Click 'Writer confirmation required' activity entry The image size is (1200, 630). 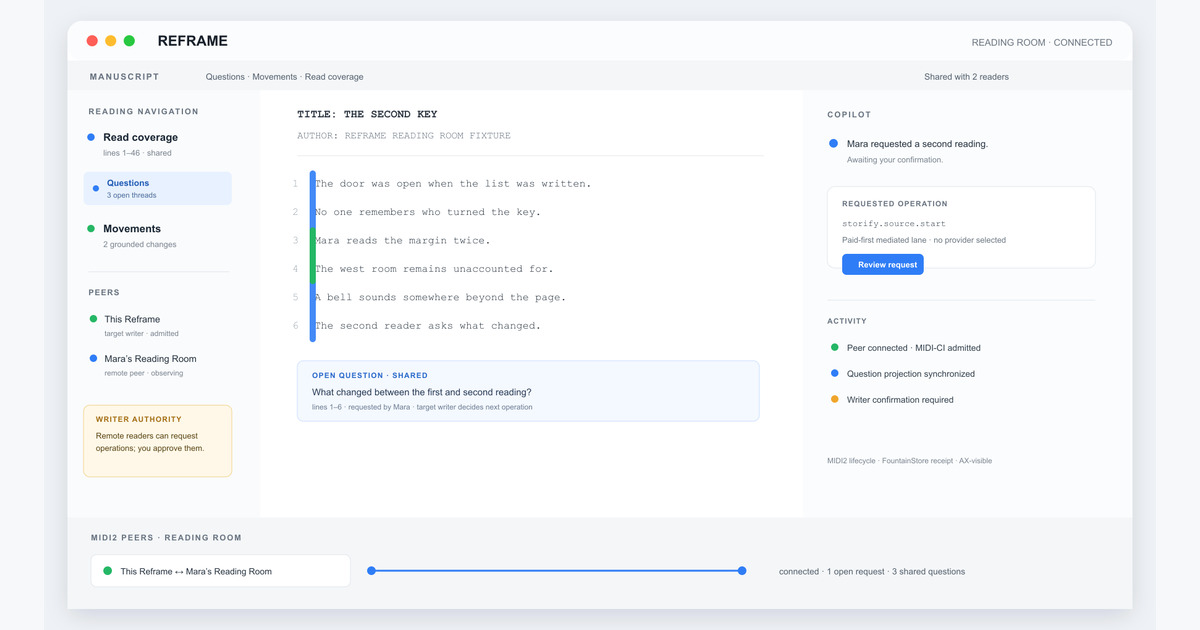900,400
